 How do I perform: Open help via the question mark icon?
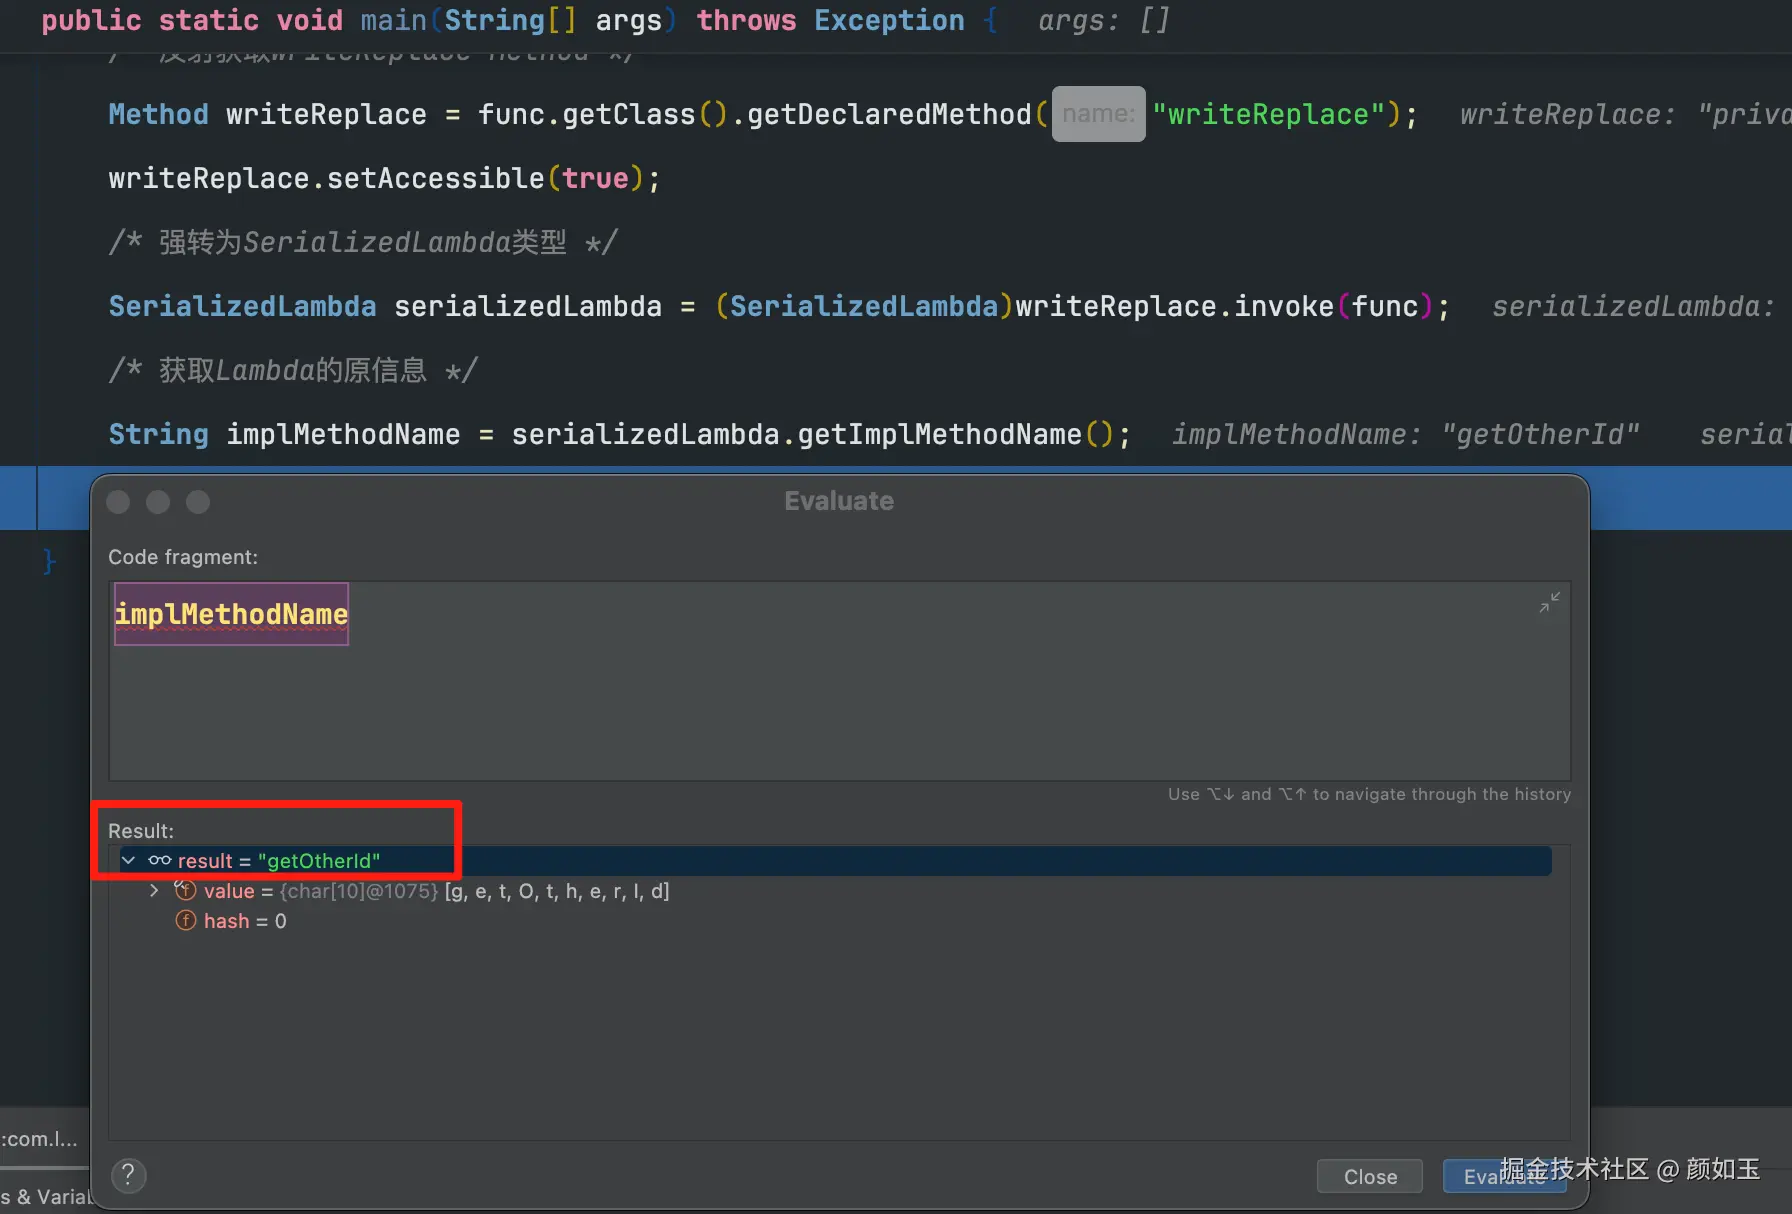point(128,1175)
